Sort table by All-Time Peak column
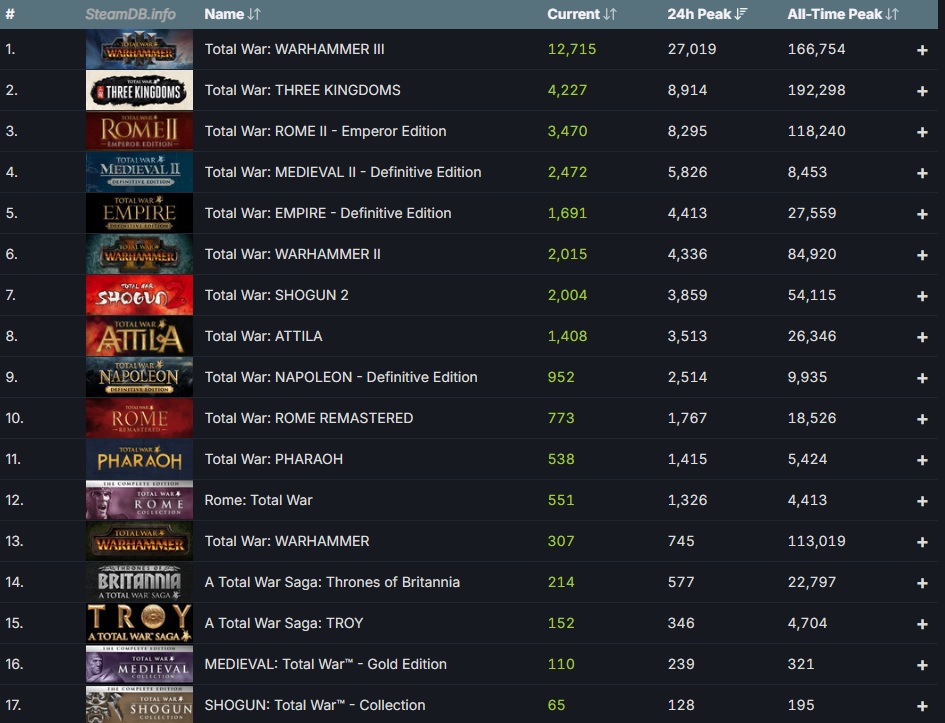The width and height of the screenshot is (945, 723). coord(843,14)
